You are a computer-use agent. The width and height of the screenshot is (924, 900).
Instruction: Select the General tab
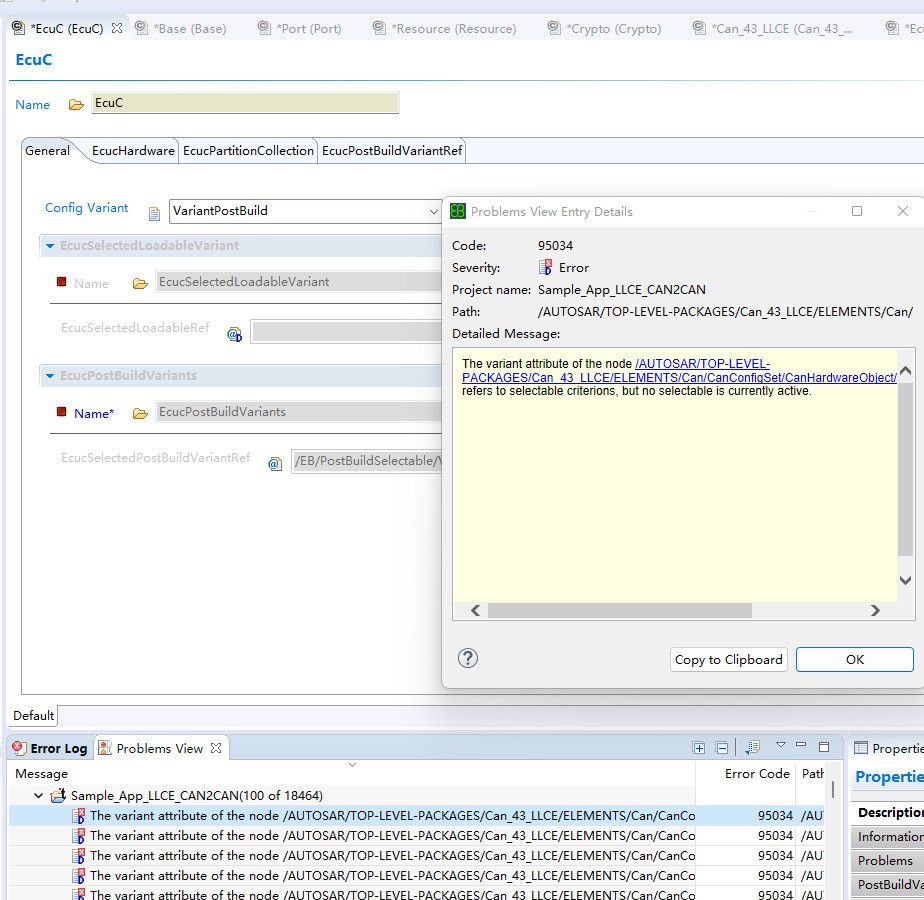[x=47, y=150]
